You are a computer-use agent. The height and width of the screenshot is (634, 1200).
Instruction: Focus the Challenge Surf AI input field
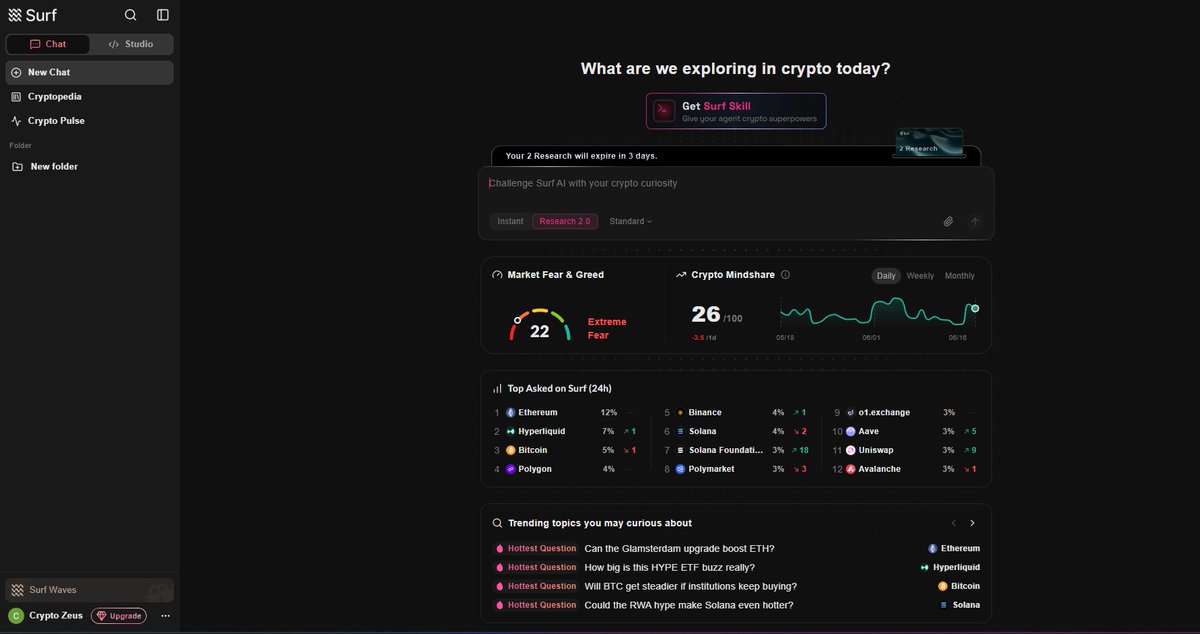(x=736, y=184)
